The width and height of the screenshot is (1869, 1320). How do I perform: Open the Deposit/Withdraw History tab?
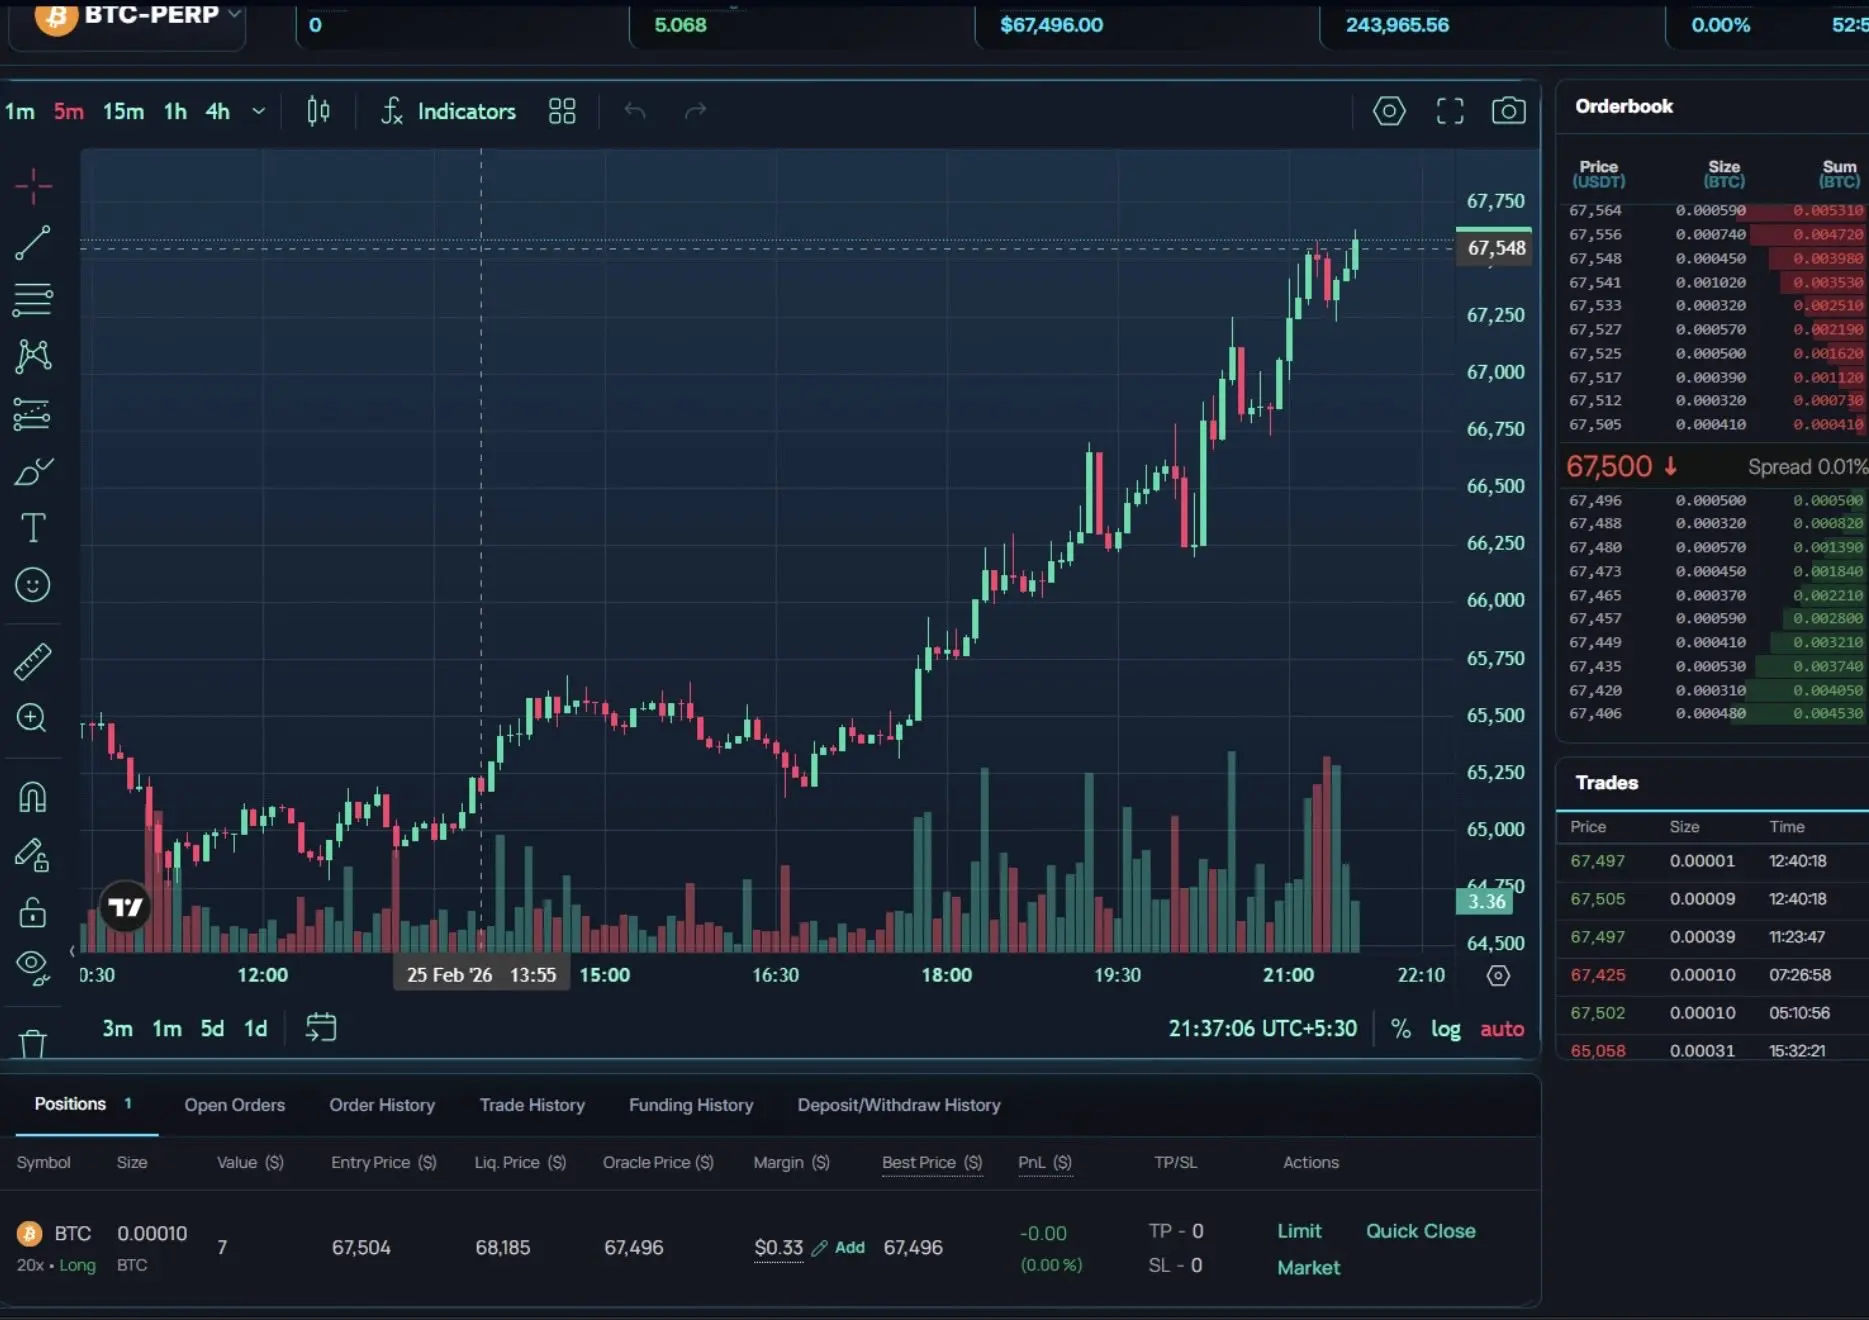[899, 1105]
